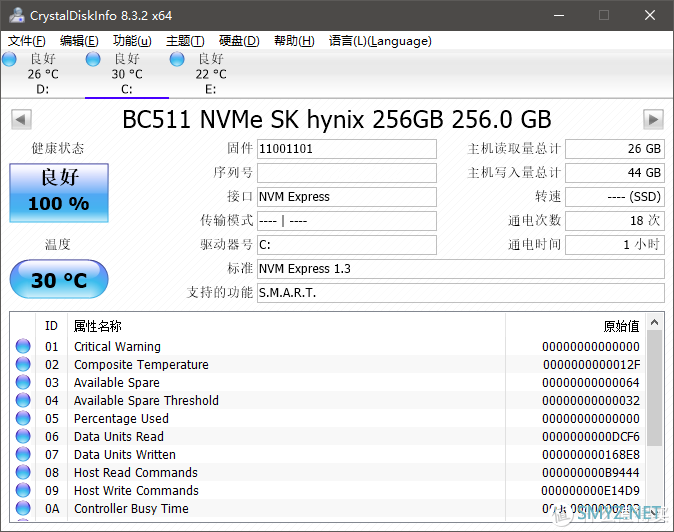Click the status orb for Data Units Read
The image size is (674, 532).
[23, 436]
